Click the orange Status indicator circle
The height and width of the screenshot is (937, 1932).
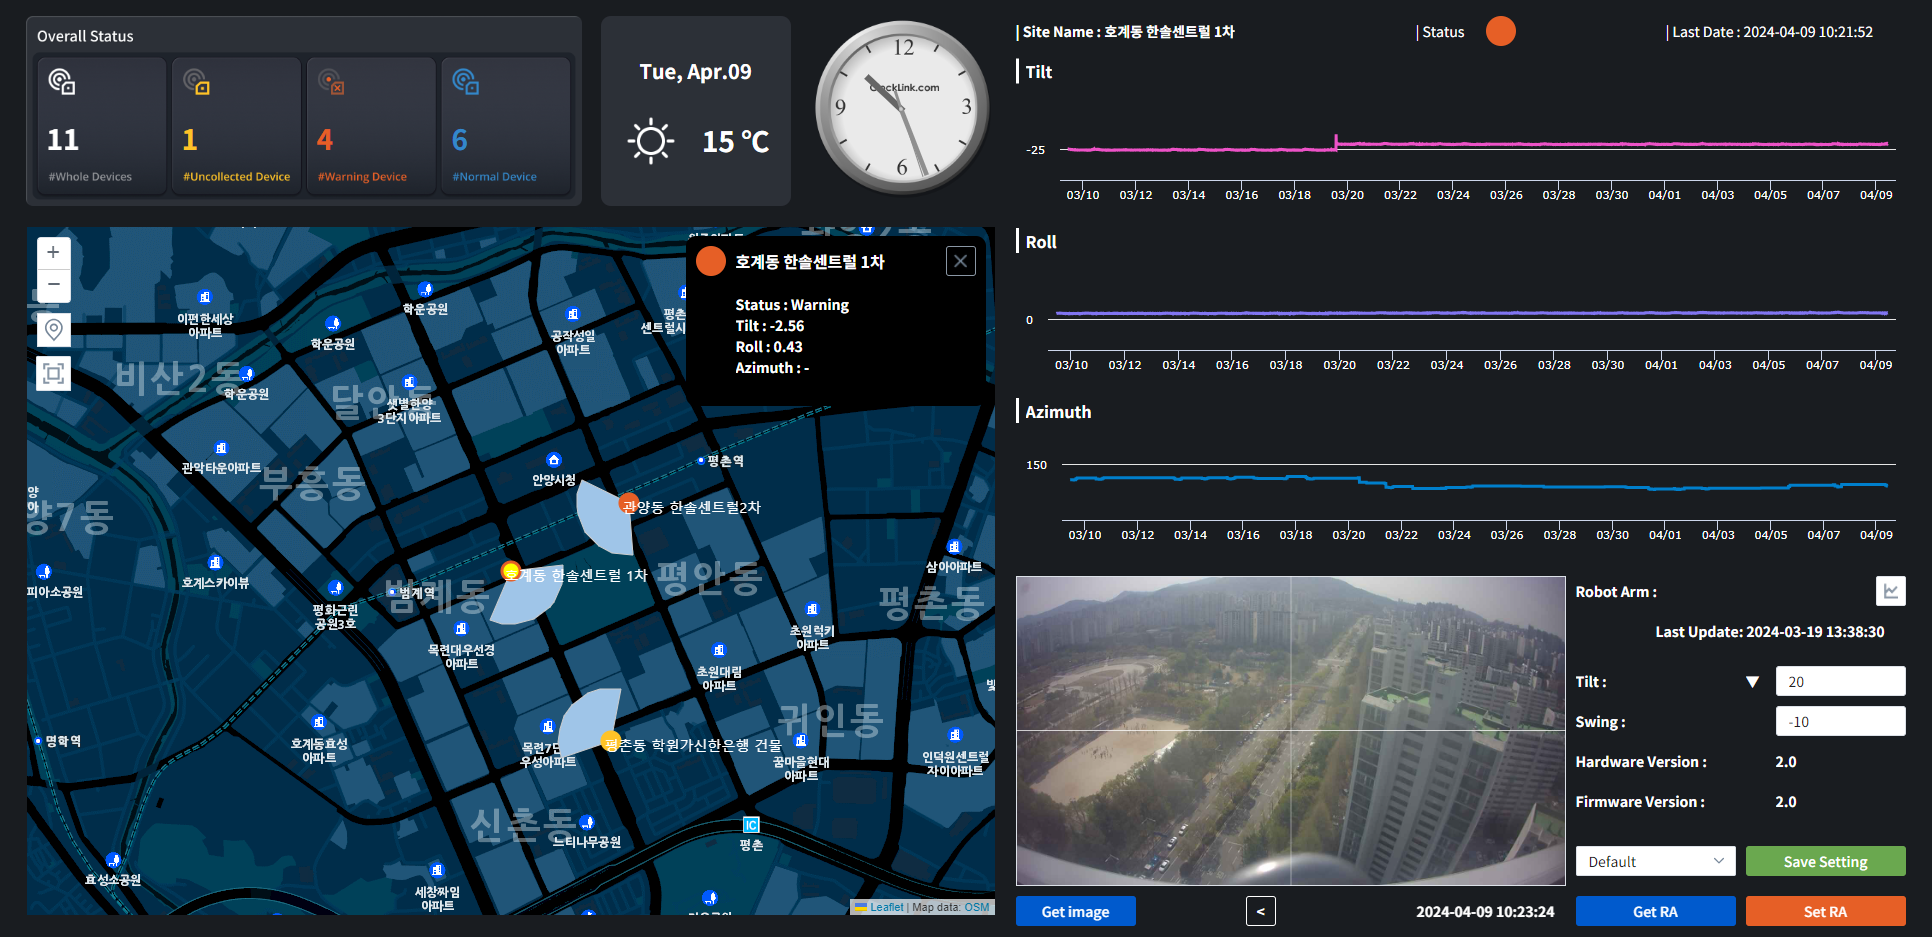[1500, 31]
